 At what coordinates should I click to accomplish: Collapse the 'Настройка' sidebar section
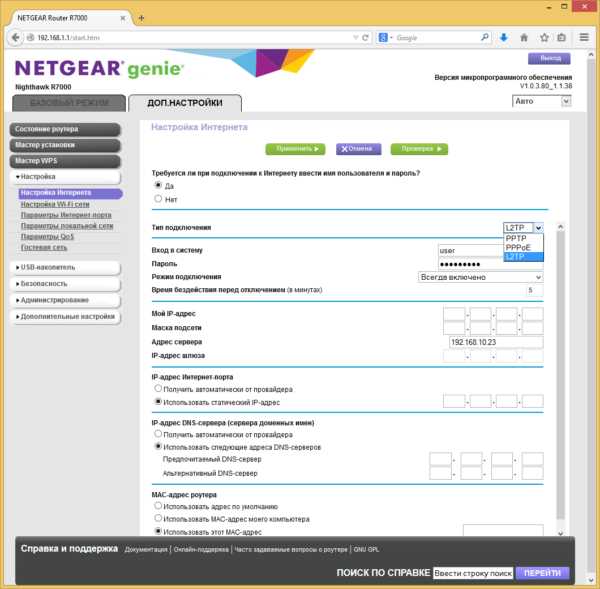coord(65,177)
